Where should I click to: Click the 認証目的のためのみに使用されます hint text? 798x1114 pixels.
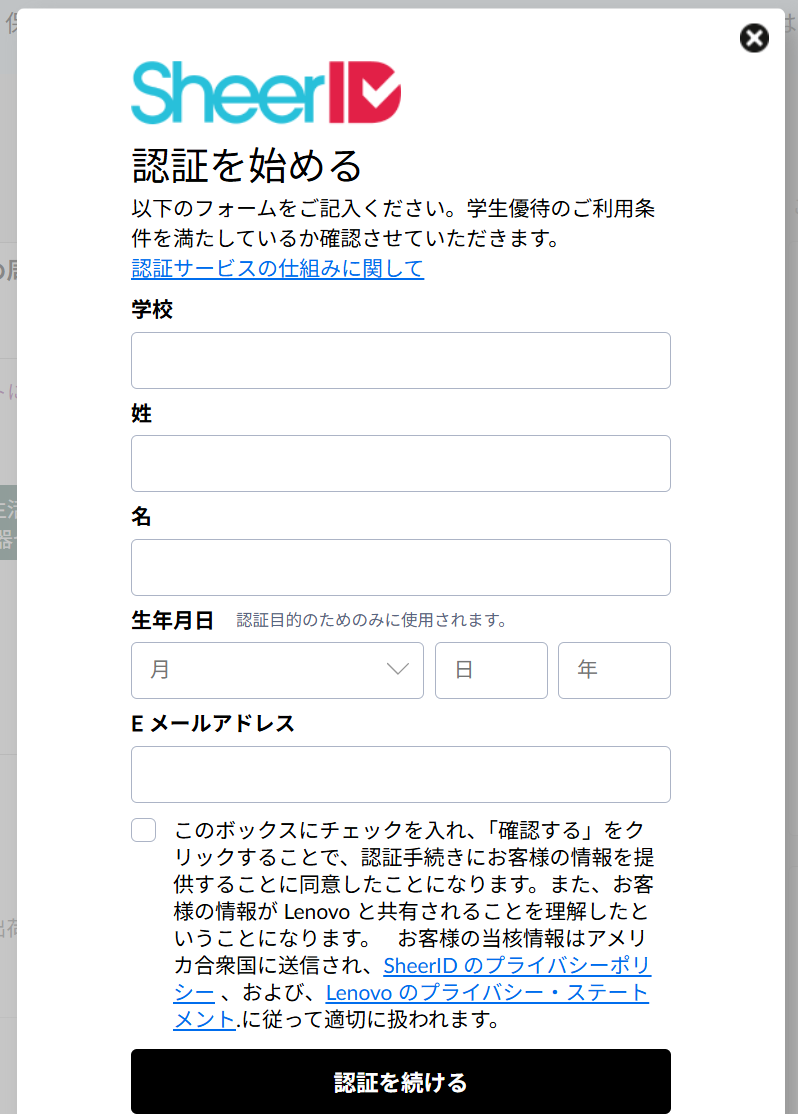[x=371, y=621]
